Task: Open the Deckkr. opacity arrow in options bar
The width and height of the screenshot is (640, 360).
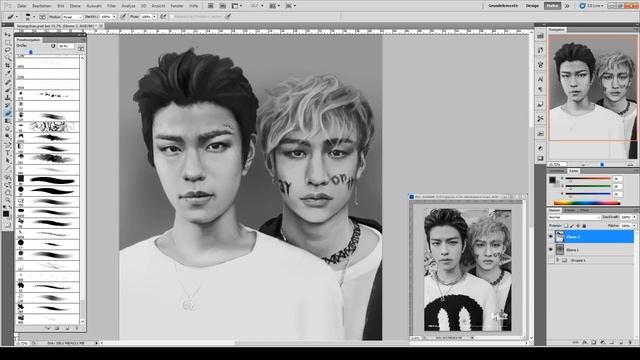Action: tap(114, 17)
